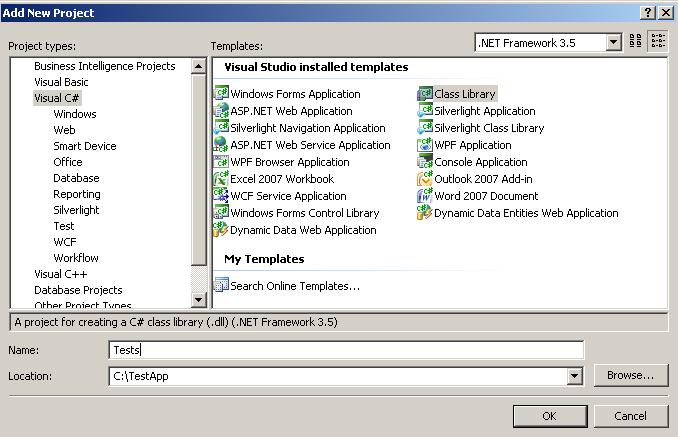Pick the Console Application template icon
This screenshot has width=678, height=437.
pyautogui.click(x=425, y=162)
